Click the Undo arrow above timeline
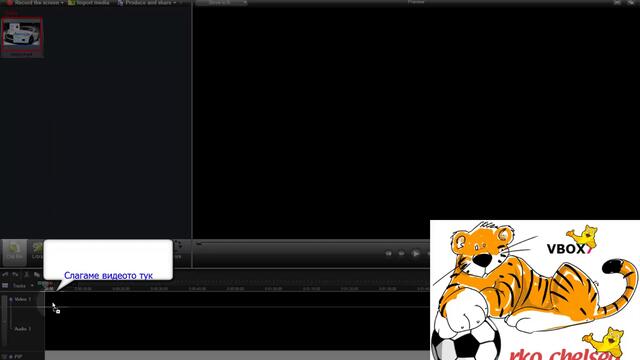The height and width of the screenshot is (360, 640). (x=5, y=275)
